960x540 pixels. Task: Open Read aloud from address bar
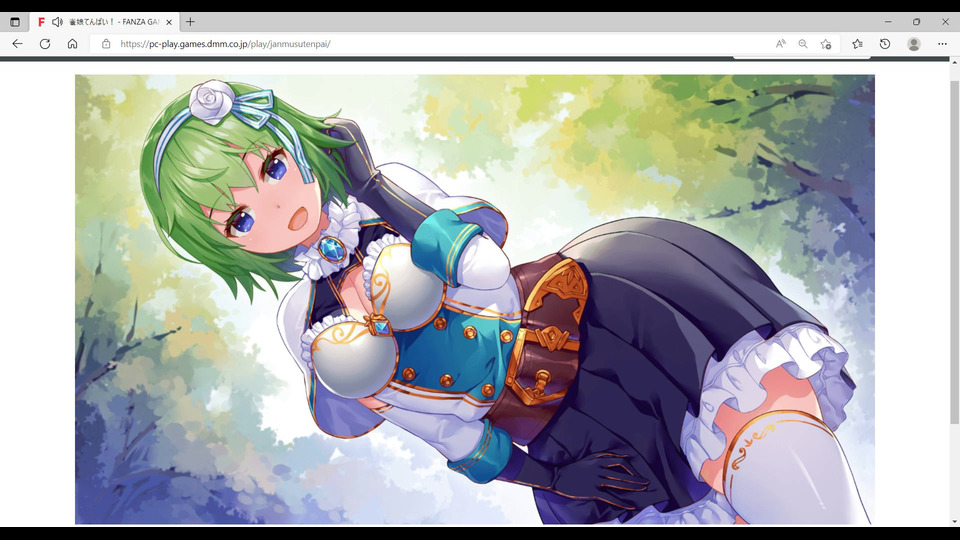(781, 44)
